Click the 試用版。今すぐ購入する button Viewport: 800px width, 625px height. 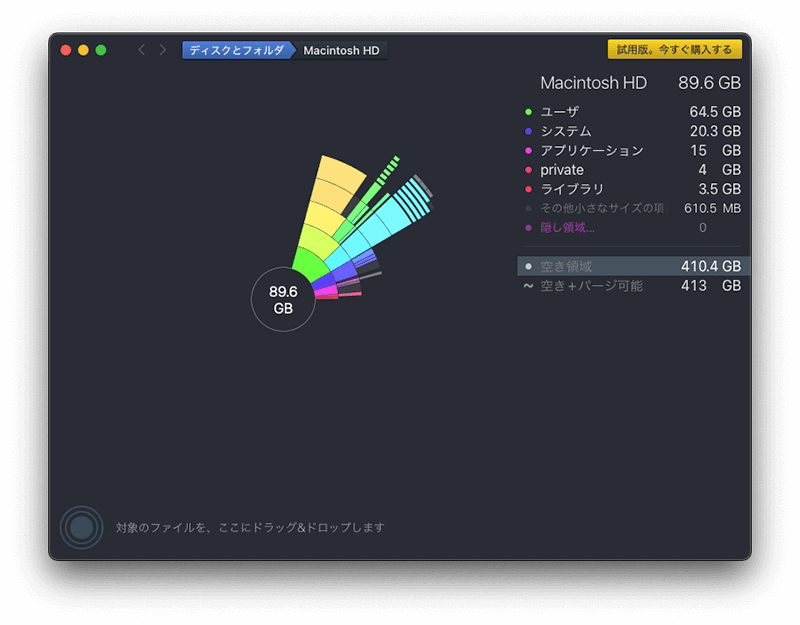click(x=674, y=49)
